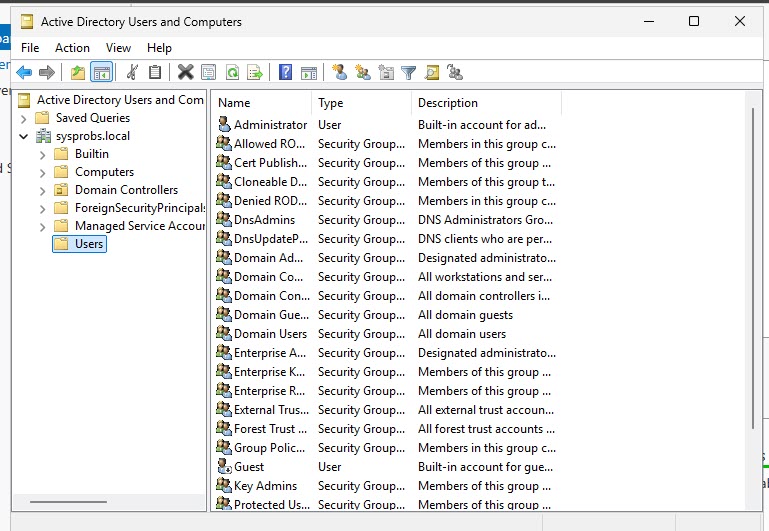Click the Find objects icon
Viewport: 769px width, 531px height.
pyautogui.click(x=432, y=73)
